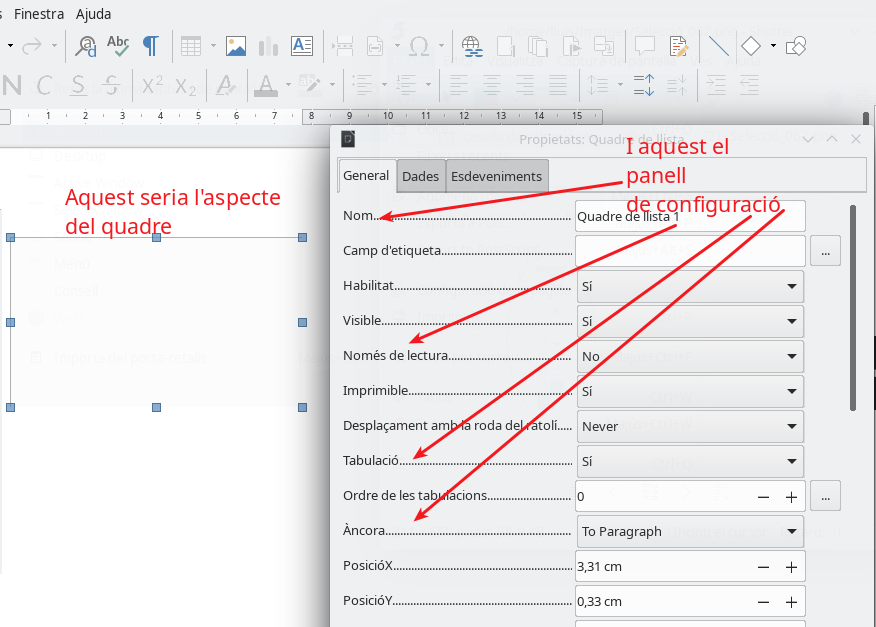Toggle formatting marks (pilcrow) icon
Viewport: 876px width, 627px height.
tap(150, 46)
